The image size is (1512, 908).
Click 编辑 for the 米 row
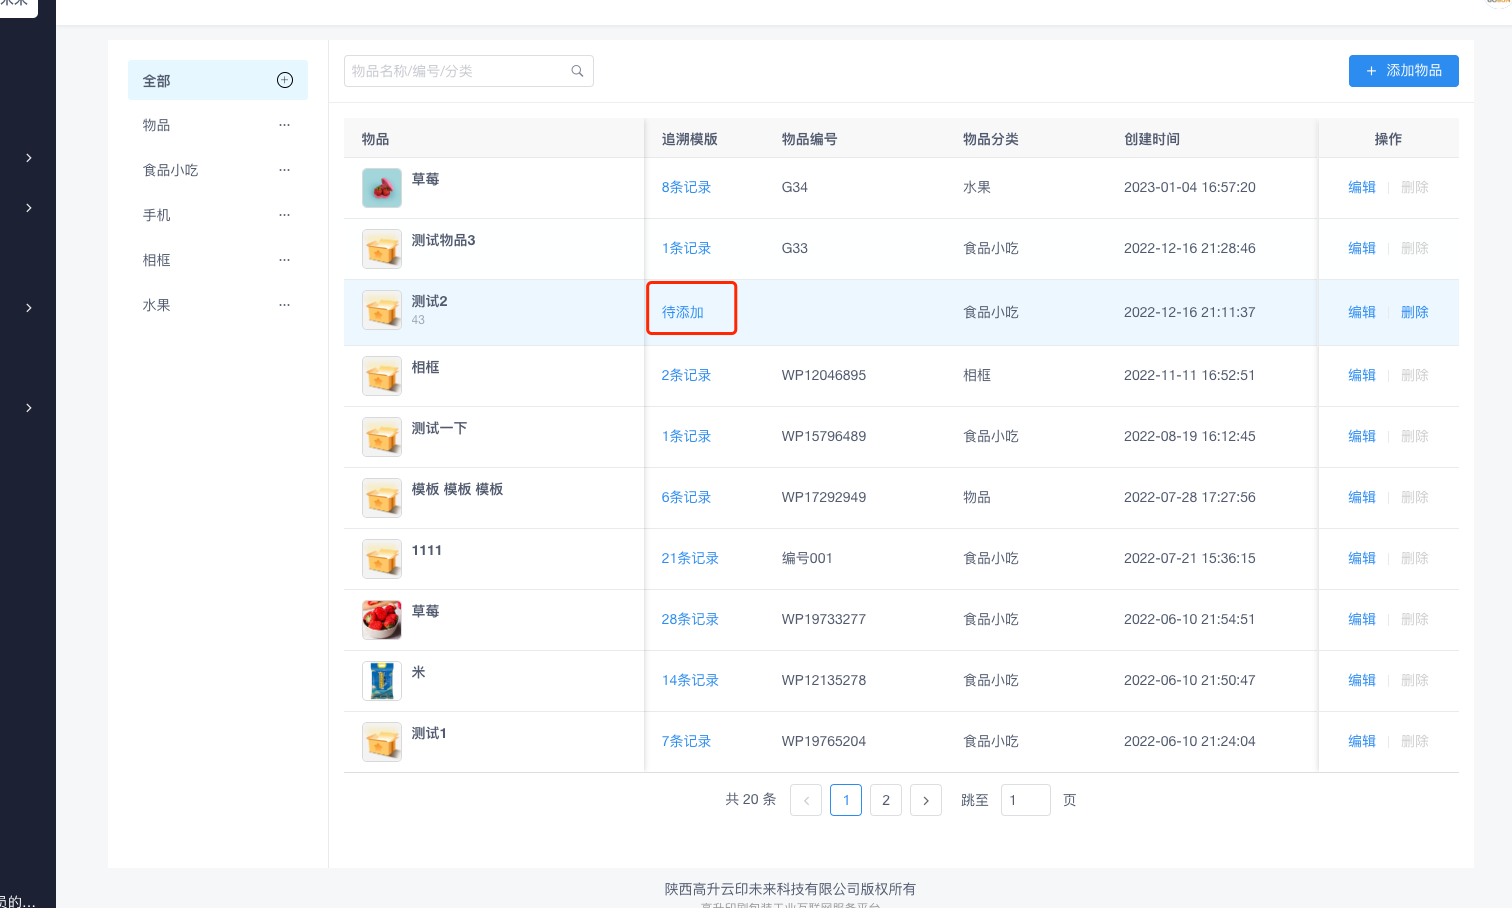pos(1362,680)
